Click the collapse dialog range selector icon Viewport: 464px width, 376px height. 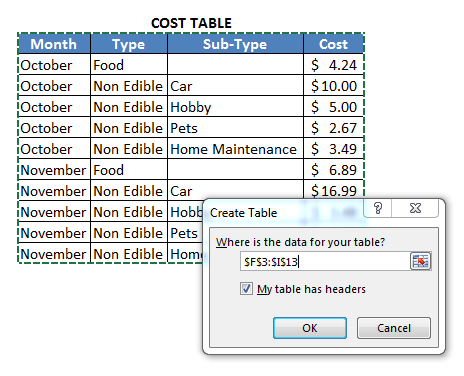coord(420,261)
